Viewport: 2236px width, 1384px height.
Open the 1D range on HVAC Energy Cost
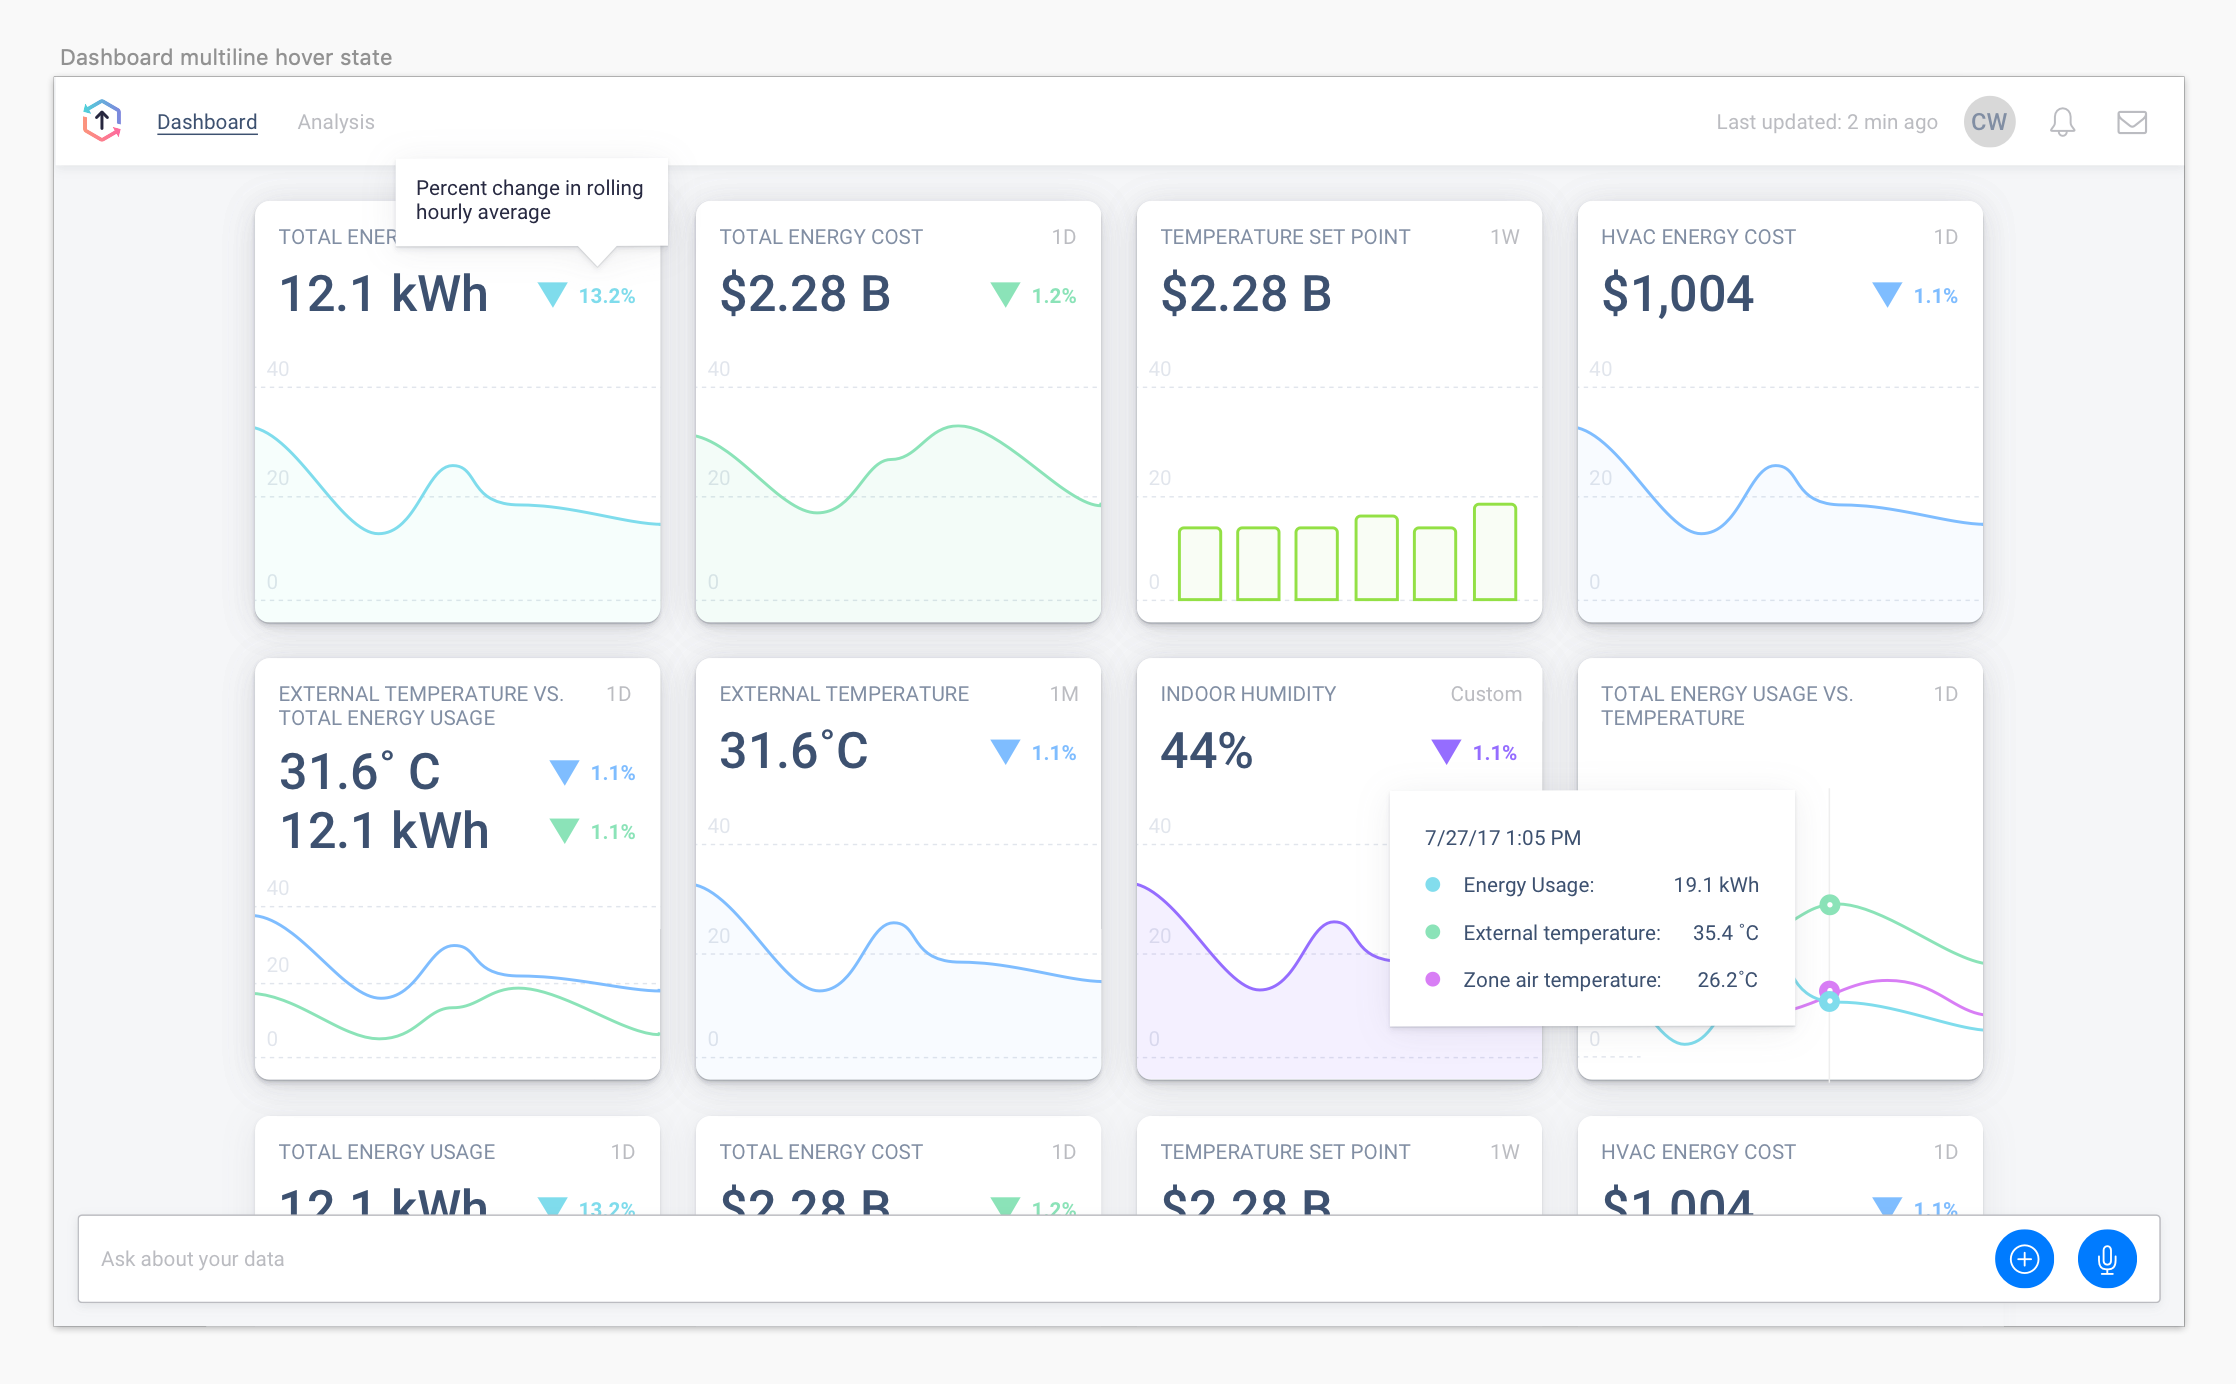(x=1946, y=237)
